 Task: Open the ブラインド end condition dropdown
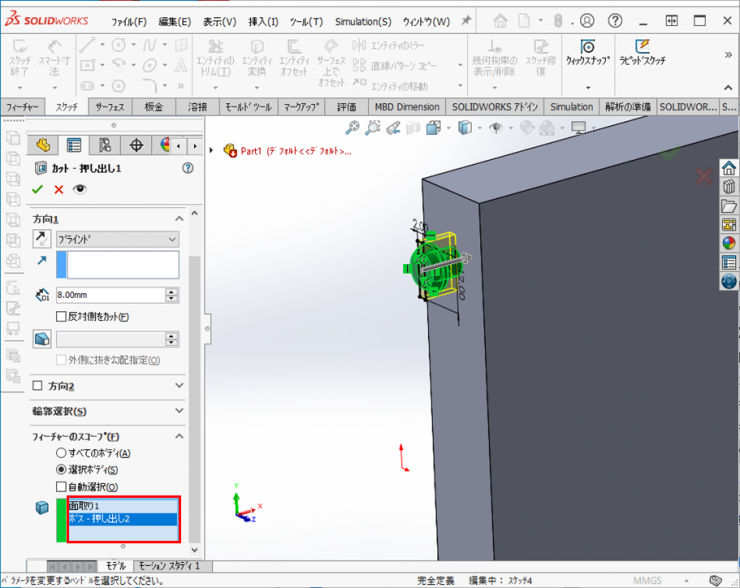118,239
